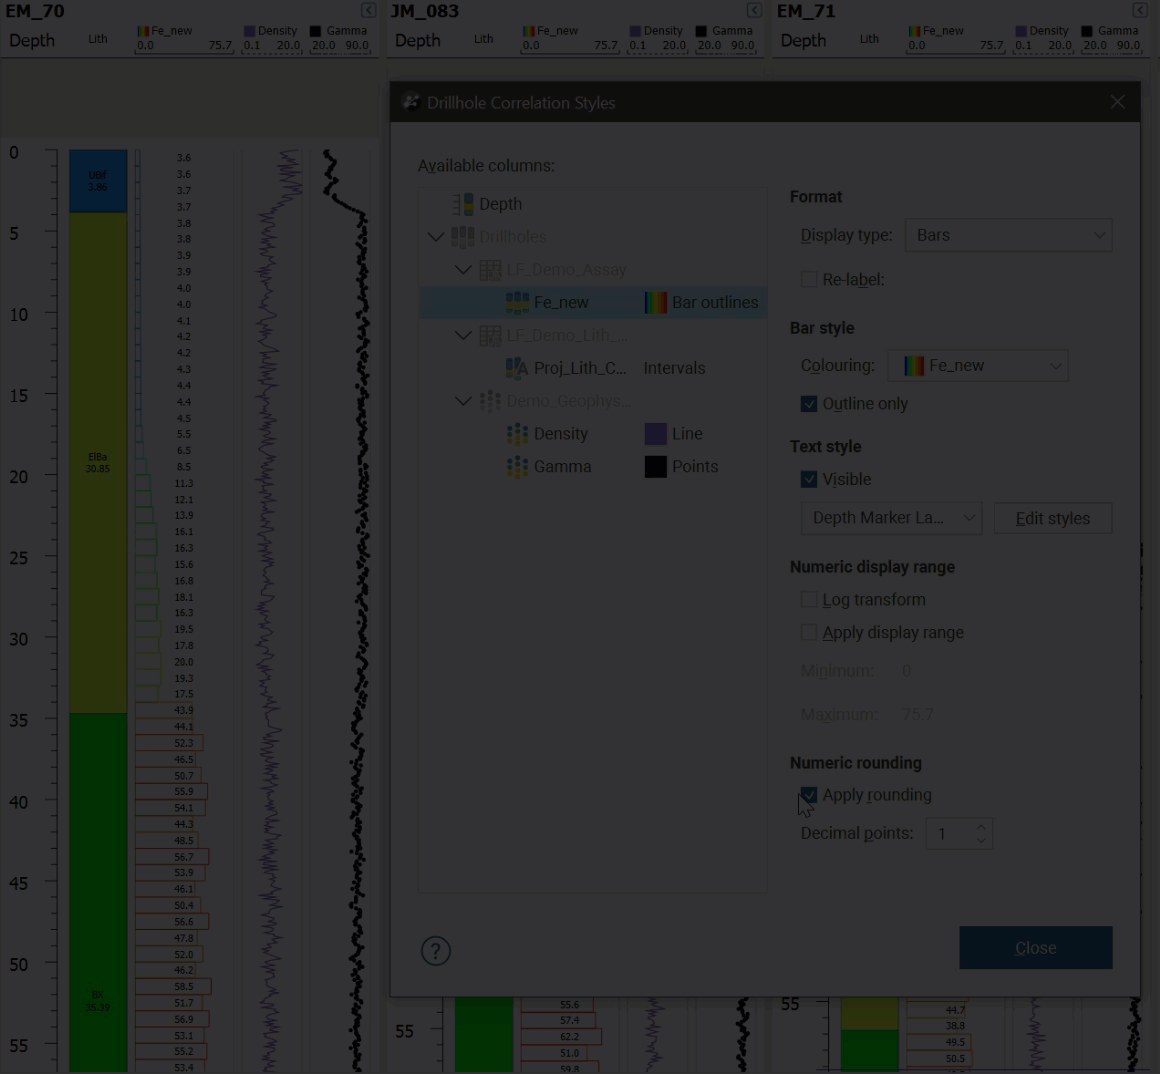Image resolution: width=1160 pixels, height=1074 pixels.
Task: Click the Close button
Action: coord(1035,948)
